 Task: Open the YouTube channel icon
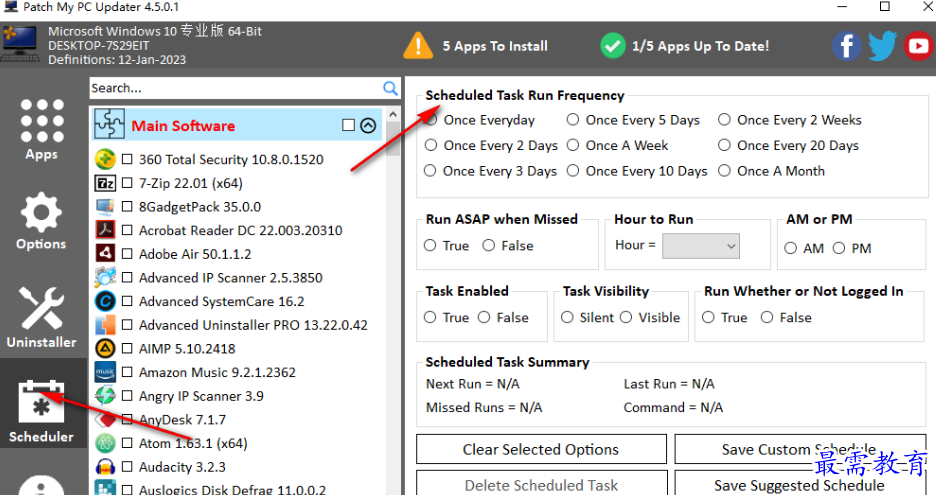coord(919,46)
